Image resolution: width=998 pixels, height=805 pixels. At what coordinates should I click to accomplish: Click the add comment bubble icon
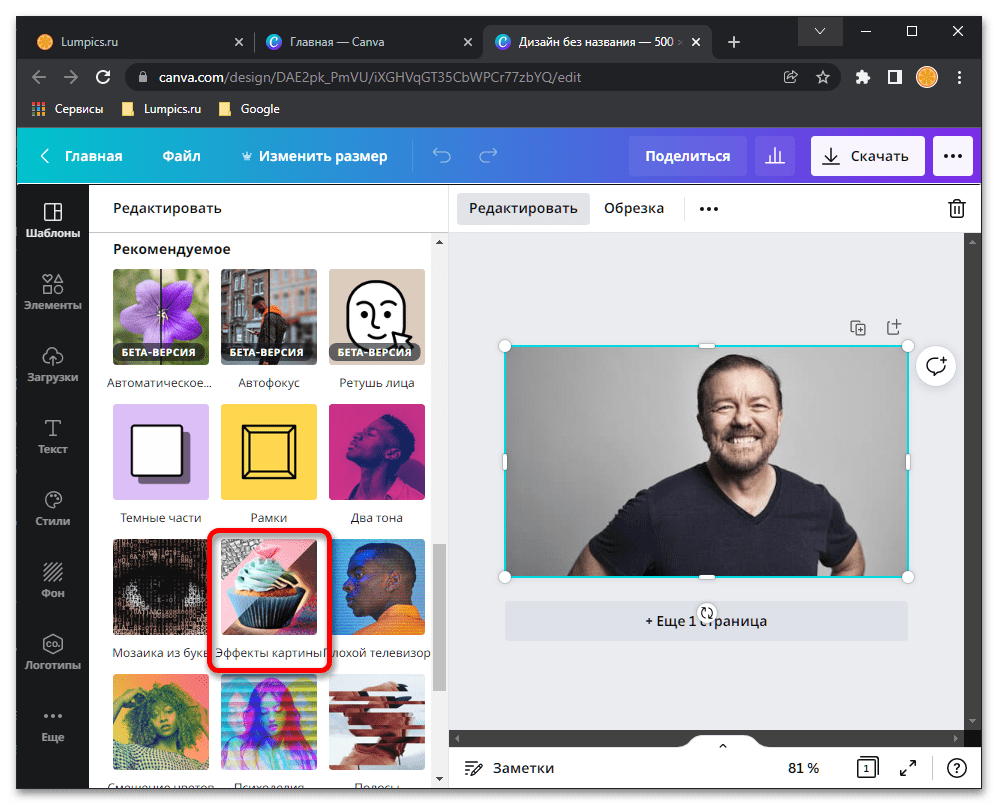(936, 366)
